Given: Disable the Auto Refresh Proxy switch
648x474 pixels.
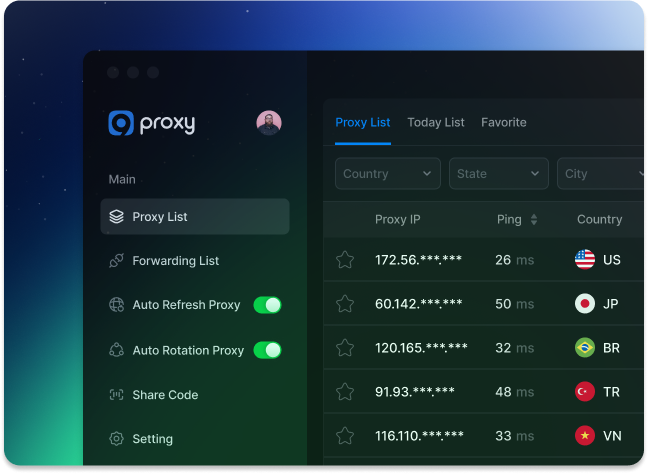Looking at the screenshot, I should 267,305.
